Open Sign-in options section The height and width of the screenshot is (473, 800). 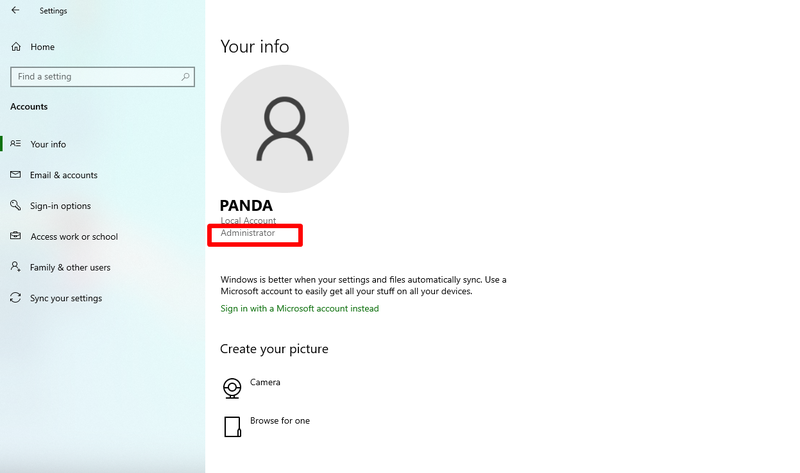(60, 206)
